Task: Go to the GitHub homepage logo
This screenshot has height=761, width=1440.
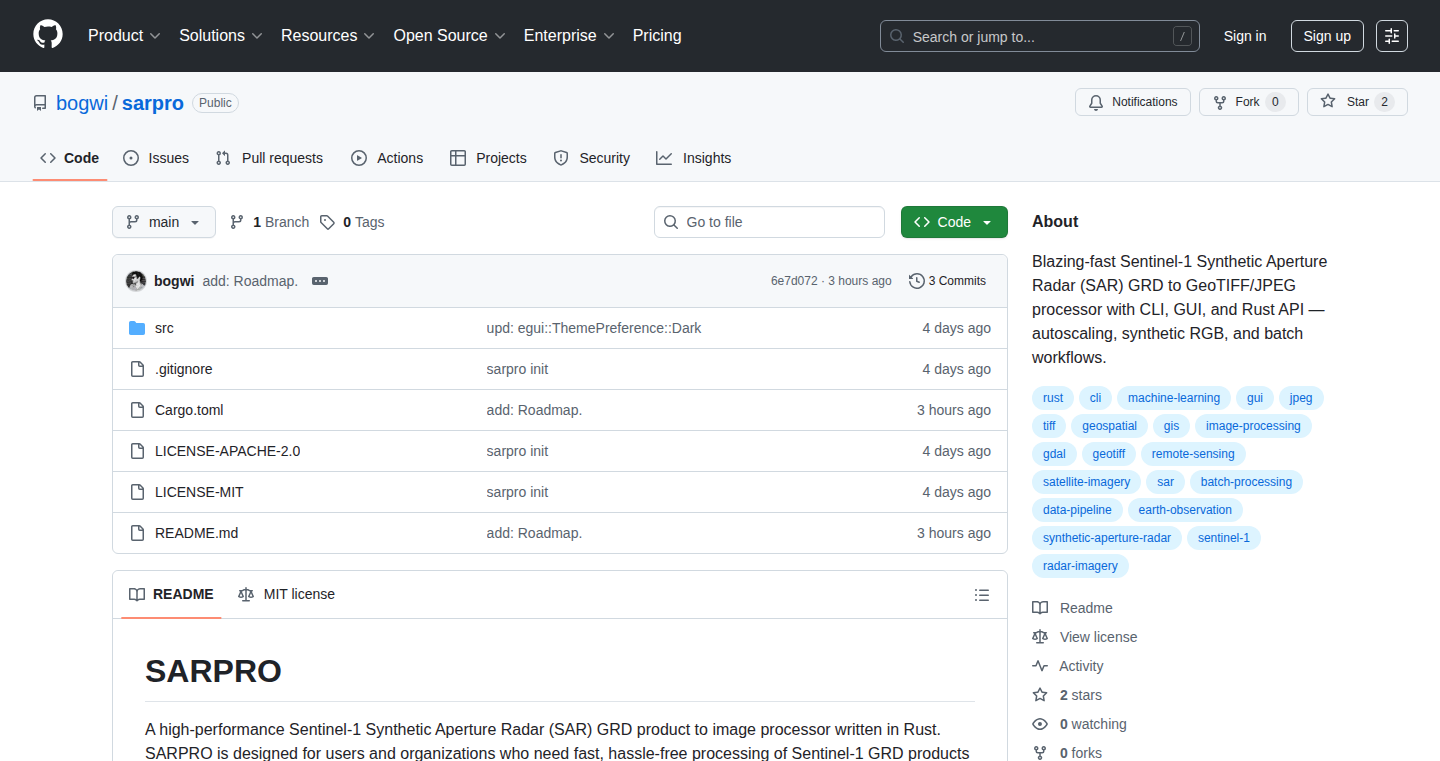Action: pyautogui.click(x=48, y=35)
